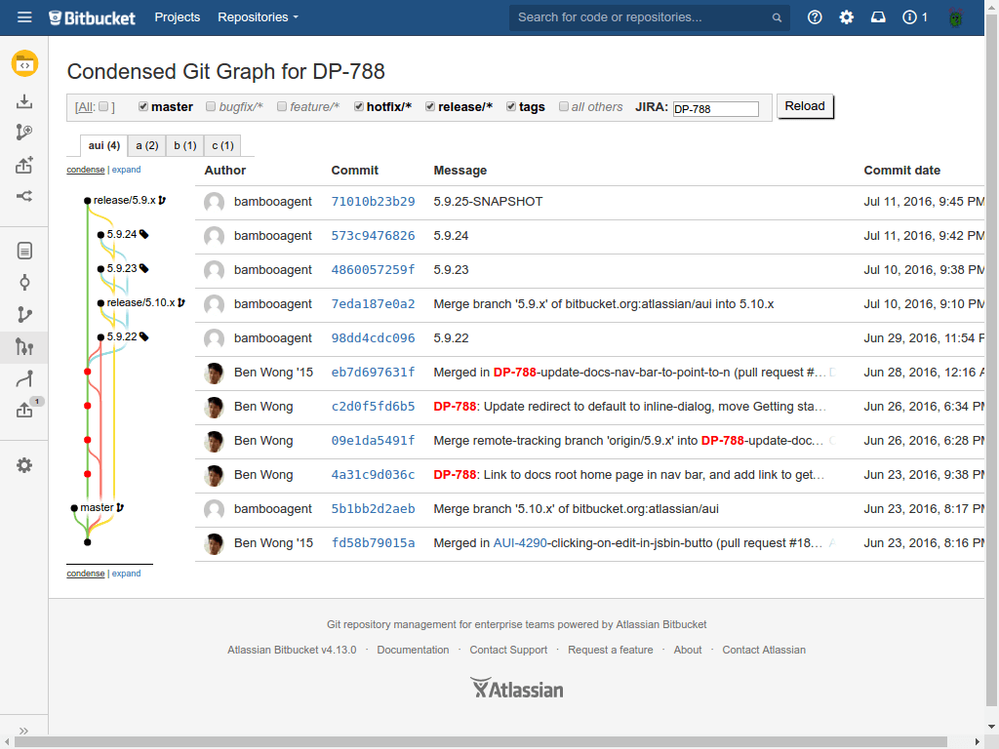The width and height of the screenshot is (999, 749).
Task: Open the Repositories dropdown
Action: tap(258, 17)
